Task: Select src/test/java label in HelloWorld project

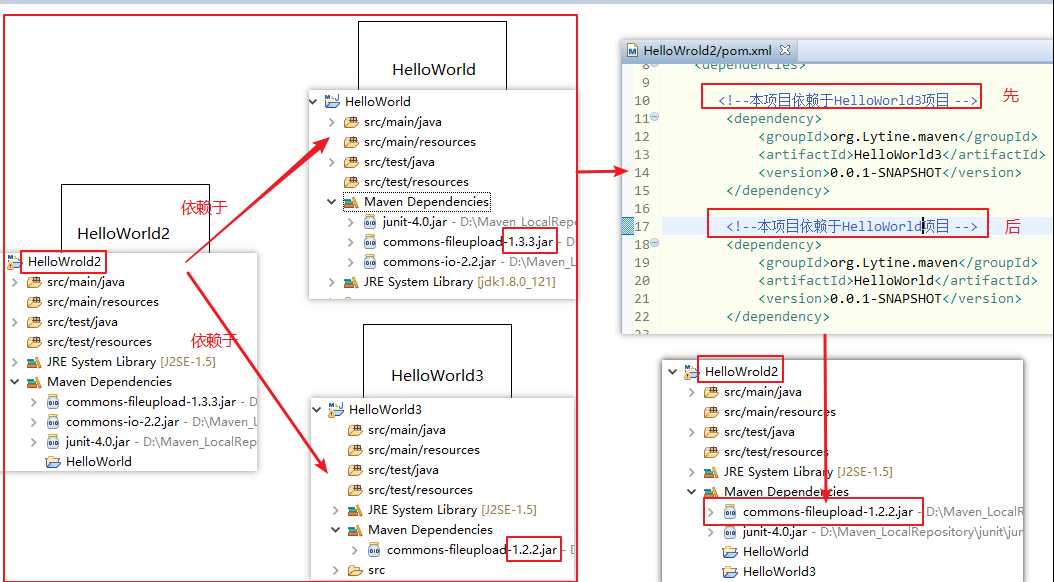Action: 399,162
